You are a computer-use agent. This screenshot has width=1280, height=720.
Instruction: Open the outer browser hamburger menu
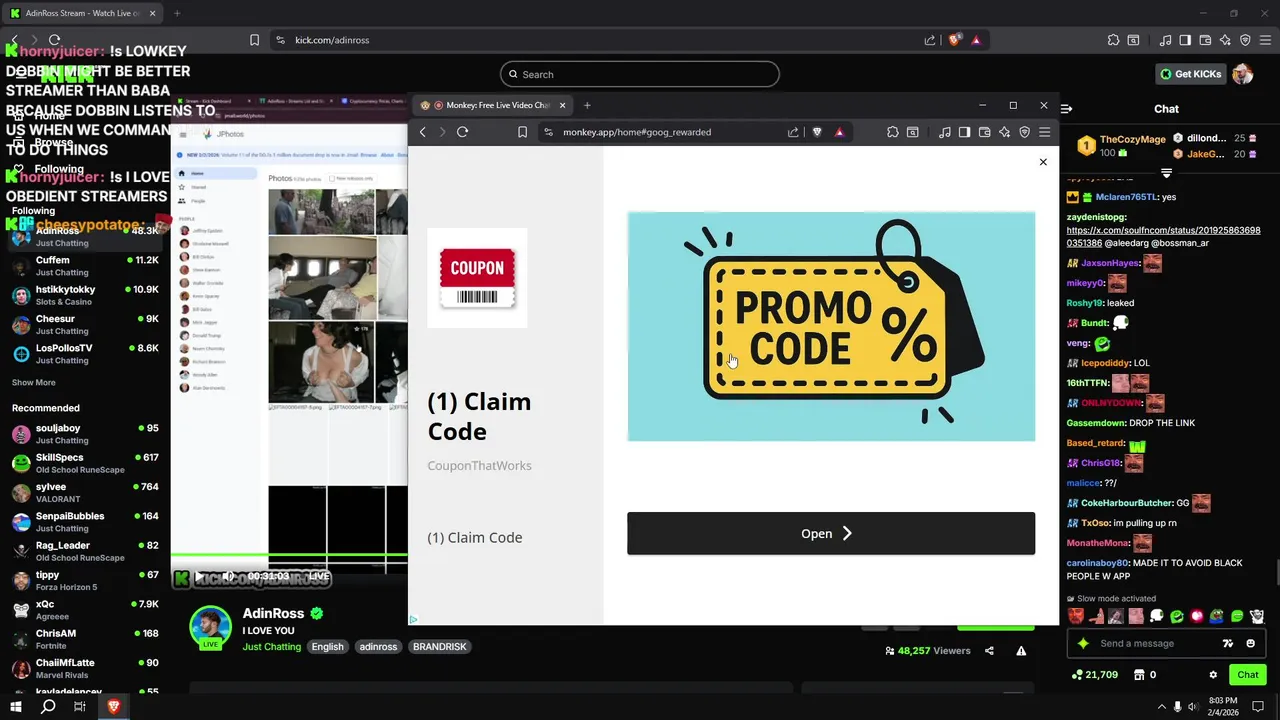tap(1265, 40)
